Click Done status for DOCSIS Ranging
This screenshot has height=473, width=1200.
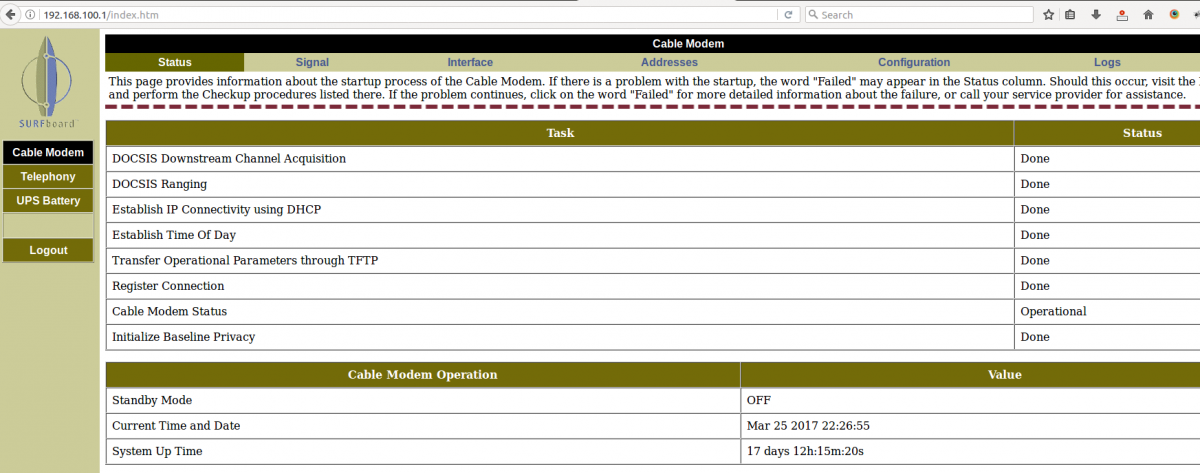pos(1035,184)
